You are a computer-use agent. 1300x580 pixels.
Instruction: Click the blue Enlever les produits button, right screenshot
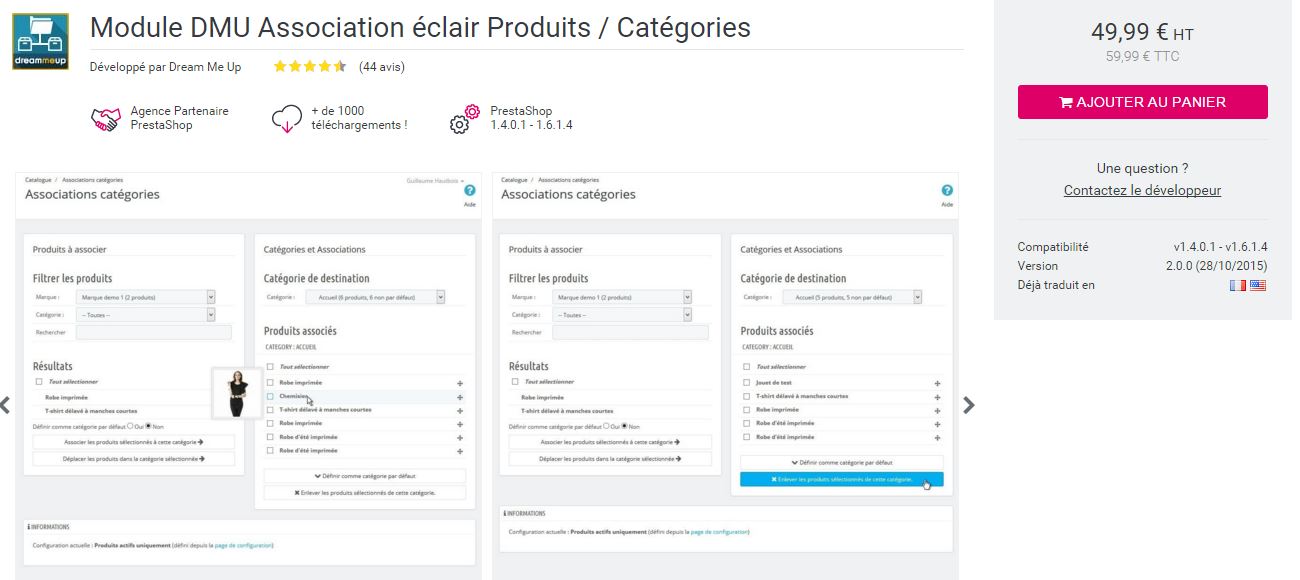coord(841,480)
